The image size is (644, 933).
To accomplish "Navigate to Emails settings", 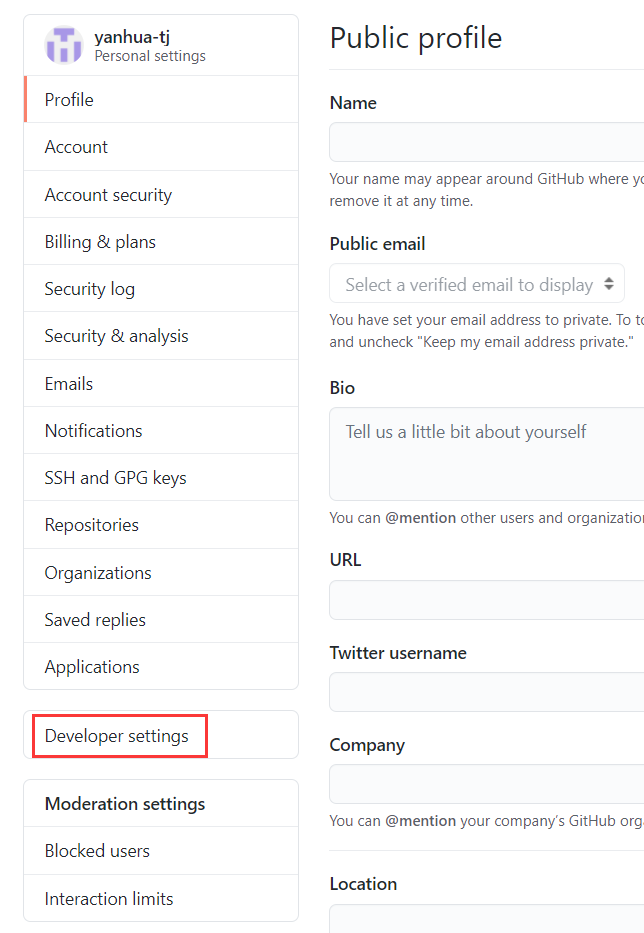I will tap(161, 383).
